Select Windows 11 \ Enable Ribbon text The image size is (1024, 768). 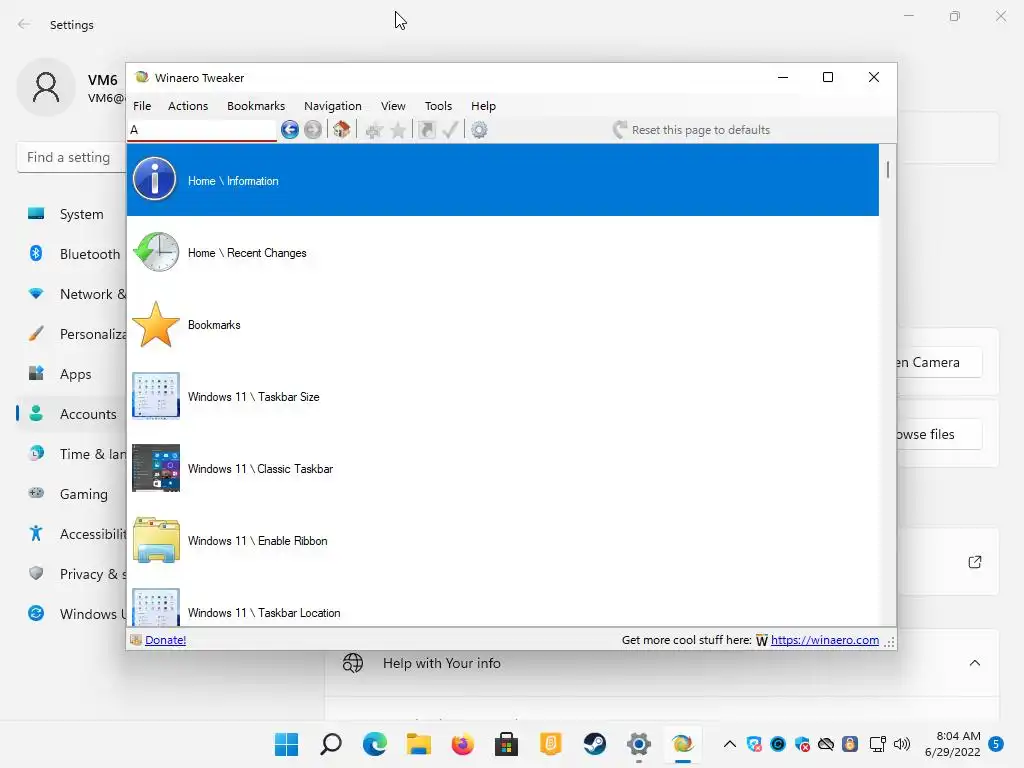click(x=257, y=541)
